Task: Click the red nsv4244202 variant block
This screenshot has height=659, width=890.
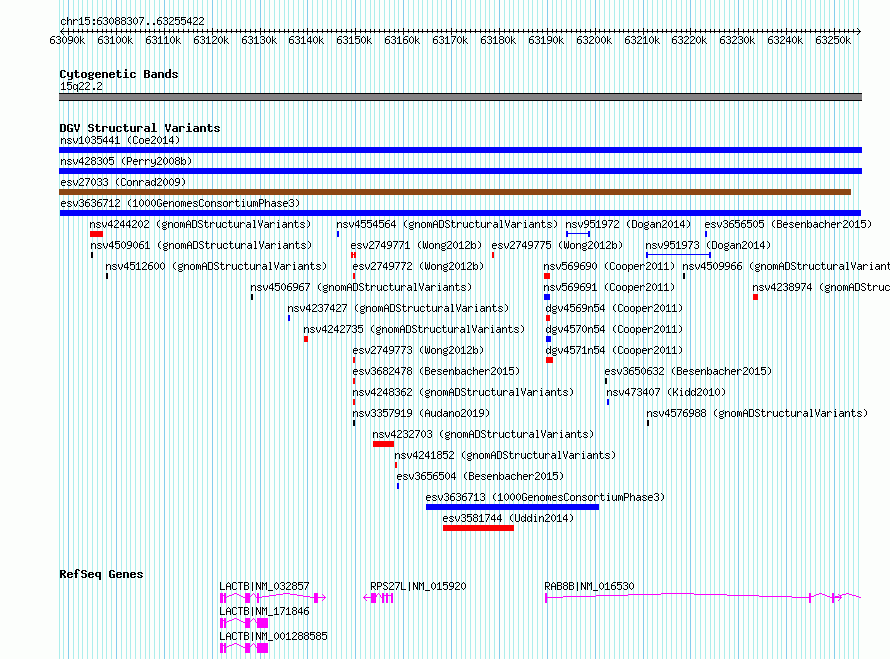Action: click(96, 234)
